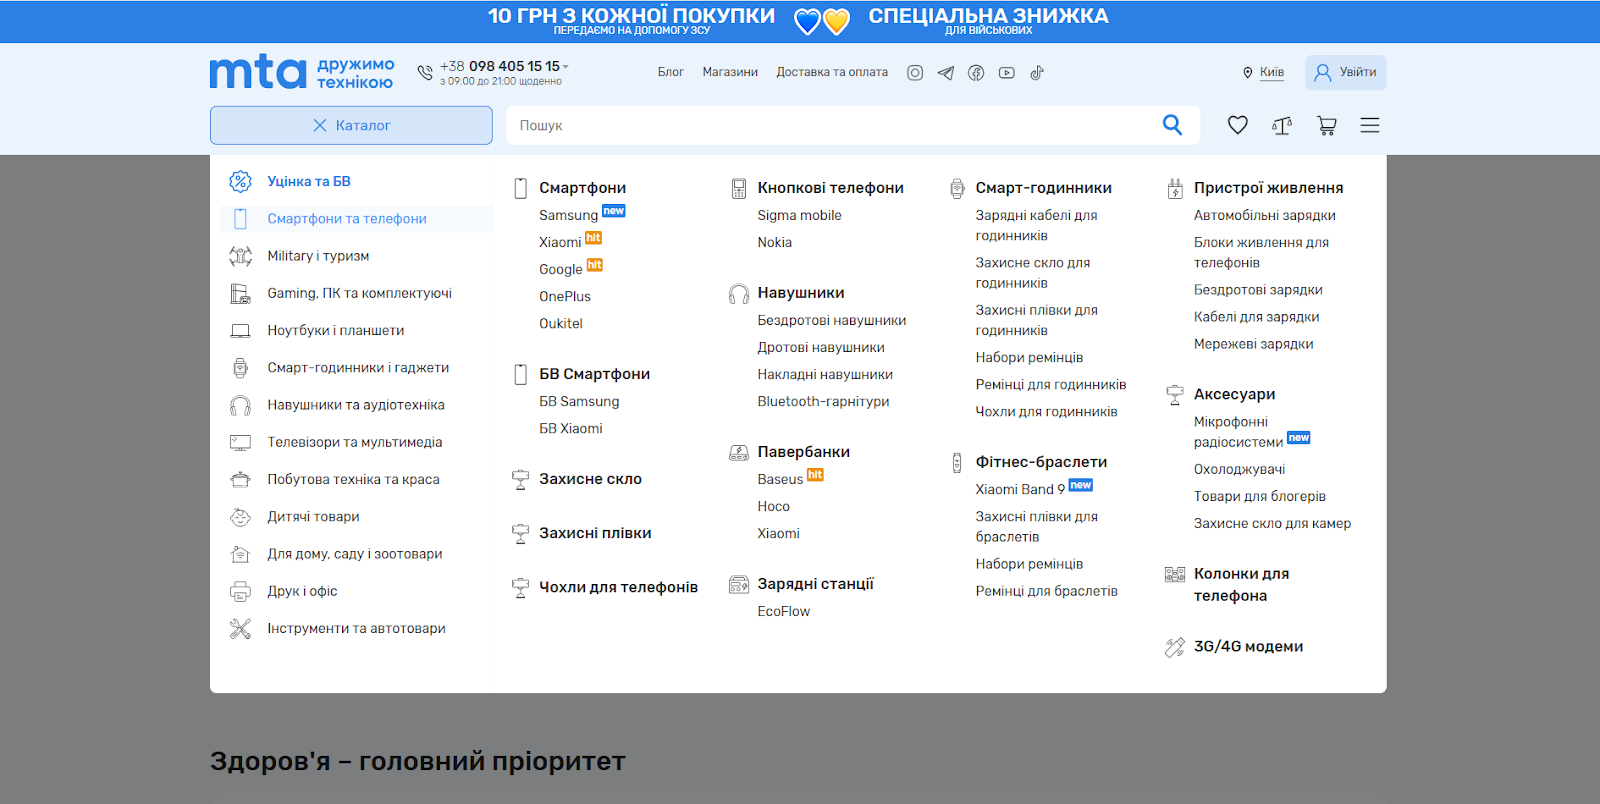Open TikTok icon in header

(1037, 72)
